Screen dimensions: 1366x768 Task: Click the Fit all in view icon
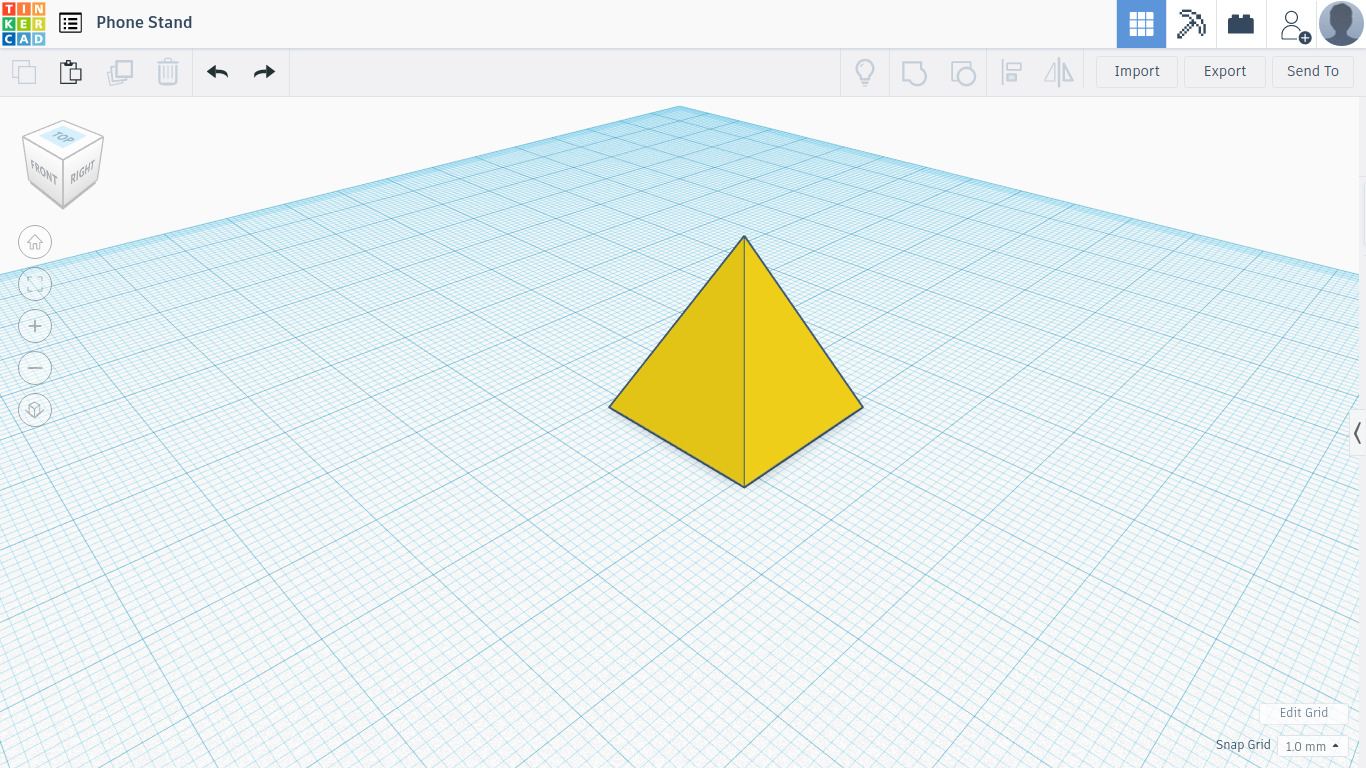click(35, 284)
